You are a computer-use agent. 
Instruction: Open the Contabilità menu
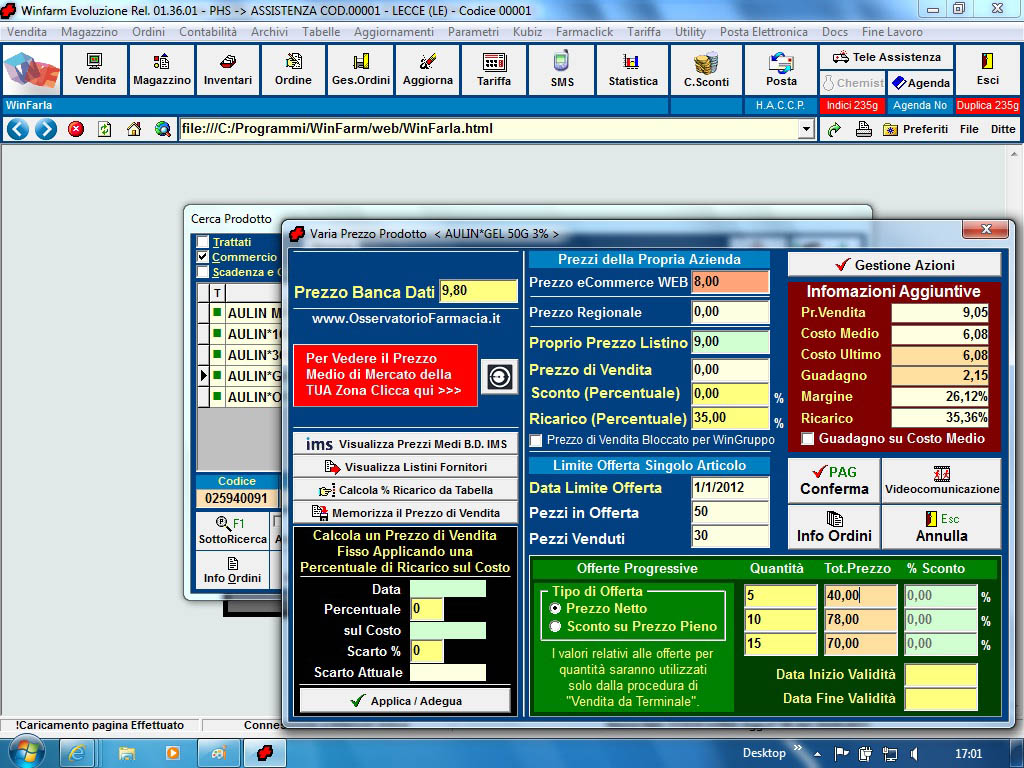[x=208, y=32]
